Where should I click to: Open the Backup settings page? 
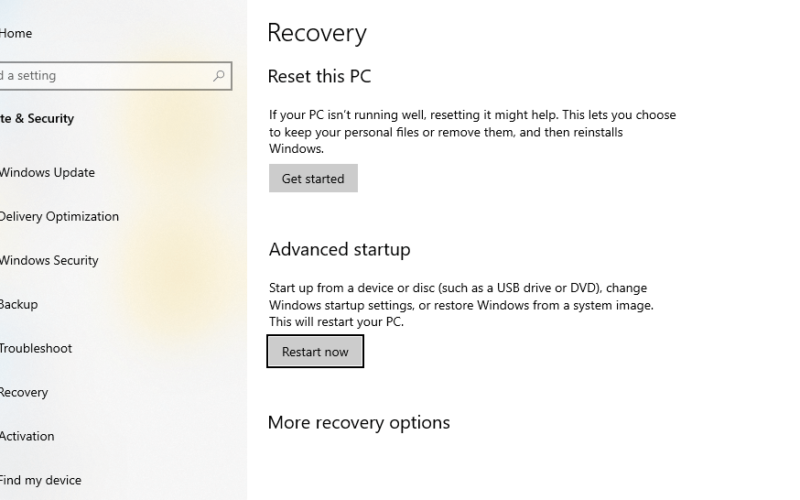19,304
